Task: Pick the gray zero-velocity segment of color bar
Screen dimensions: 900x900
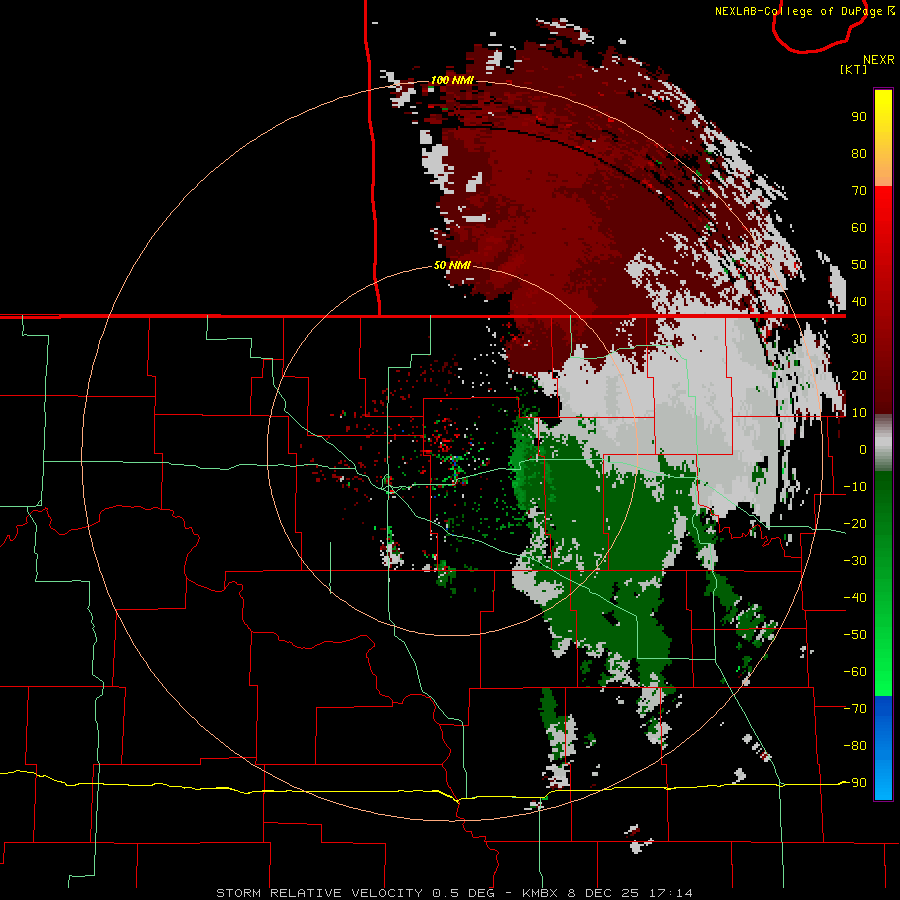Action: (883, 443)
